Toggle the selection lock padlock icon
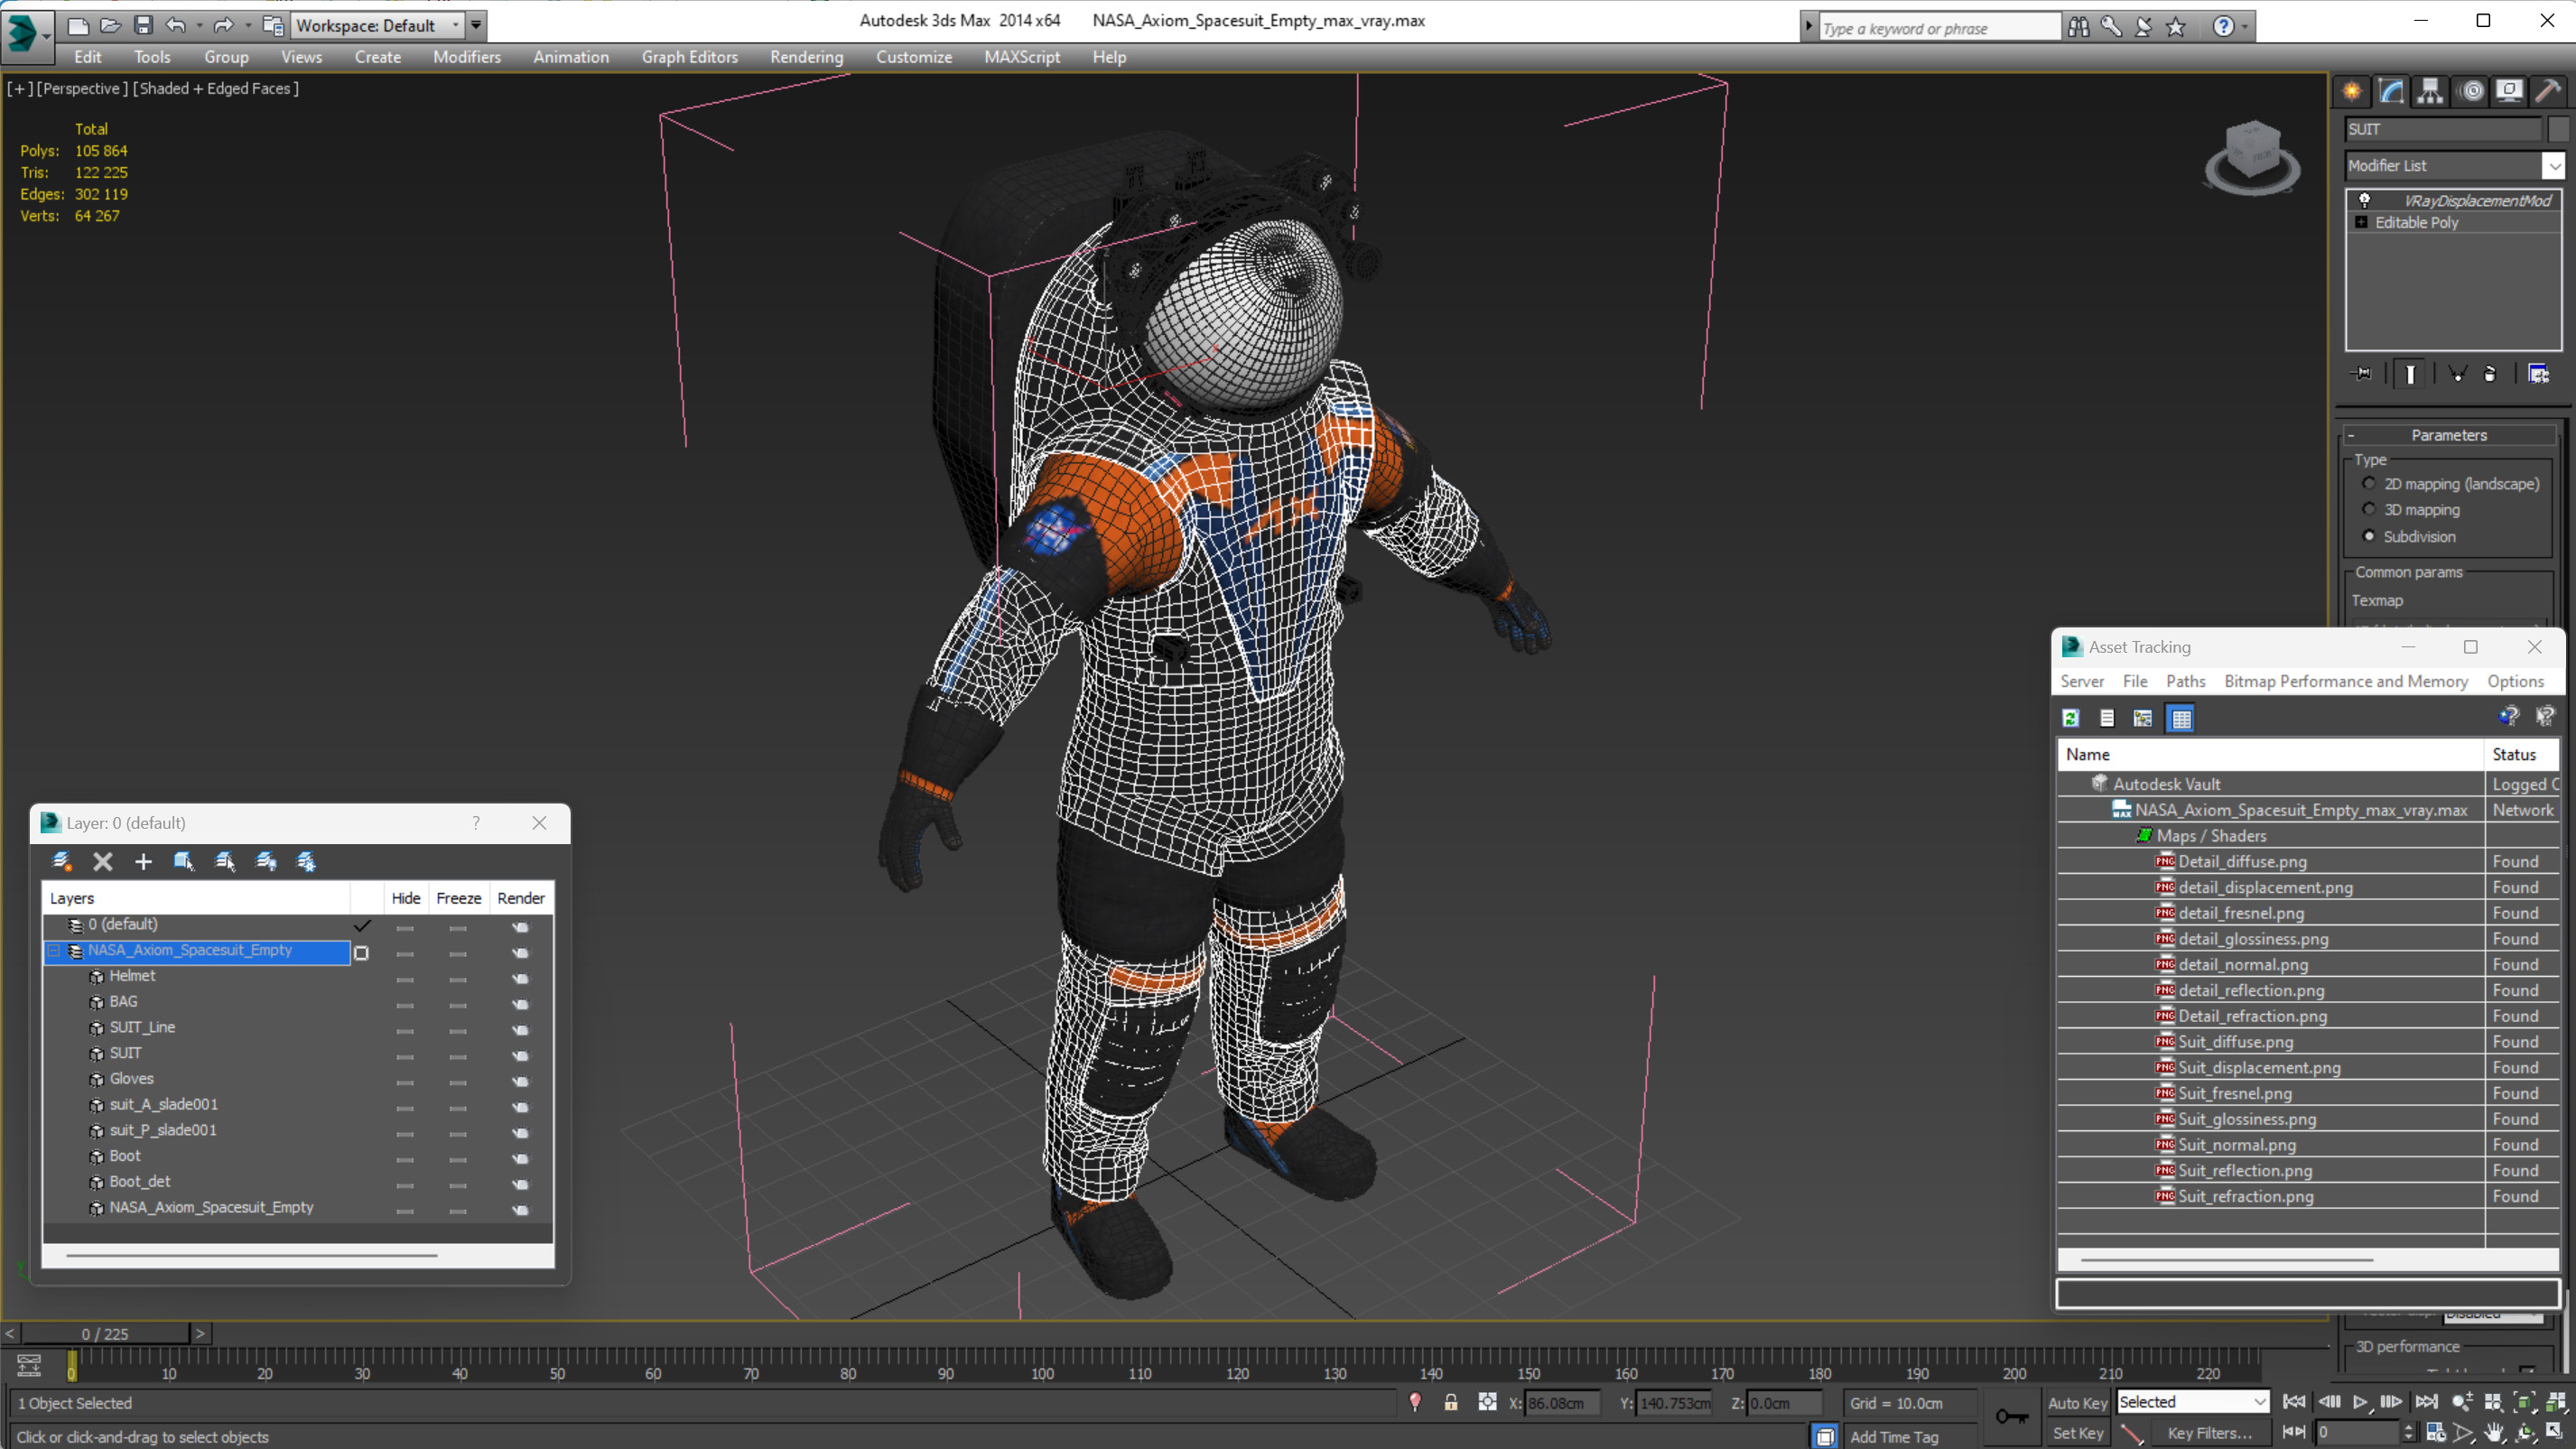This screenshot has height=1449, width=2576. point(1450,1402)
